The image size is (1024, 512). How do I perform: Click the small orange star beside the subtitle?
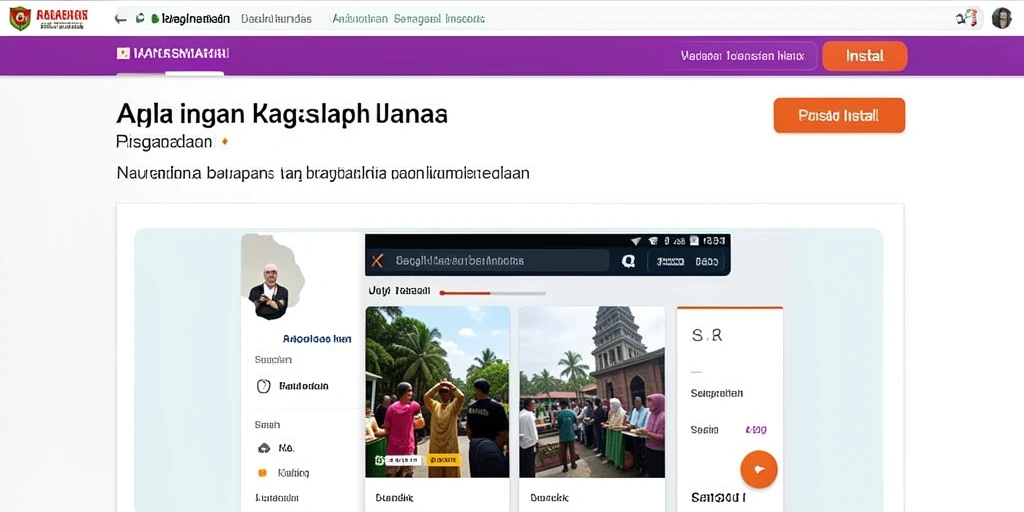coord(225,141)
